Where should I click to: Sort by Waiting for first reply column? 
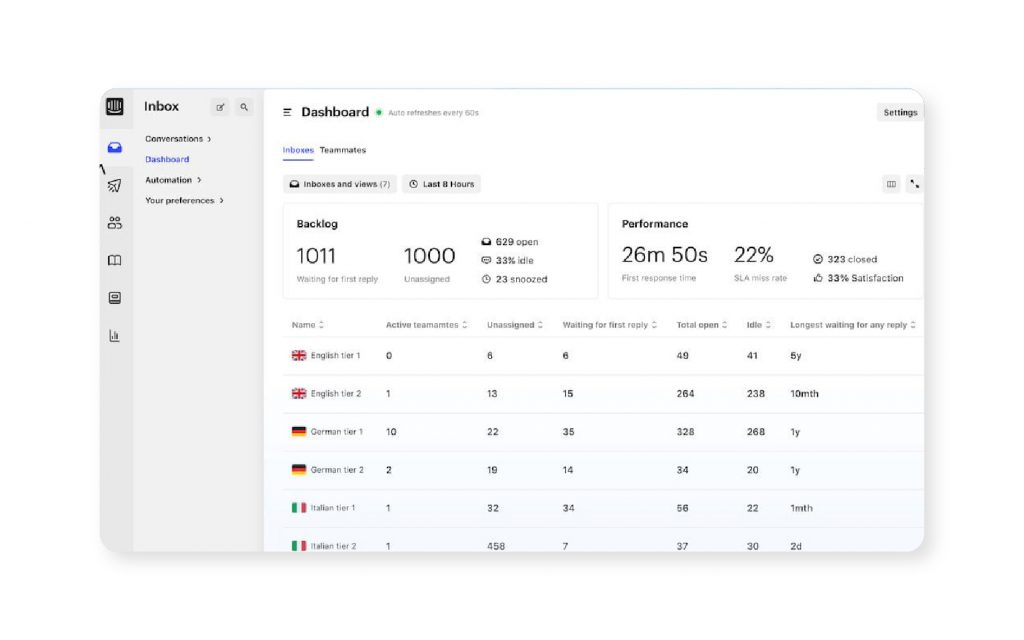click(x=609, y=325)
